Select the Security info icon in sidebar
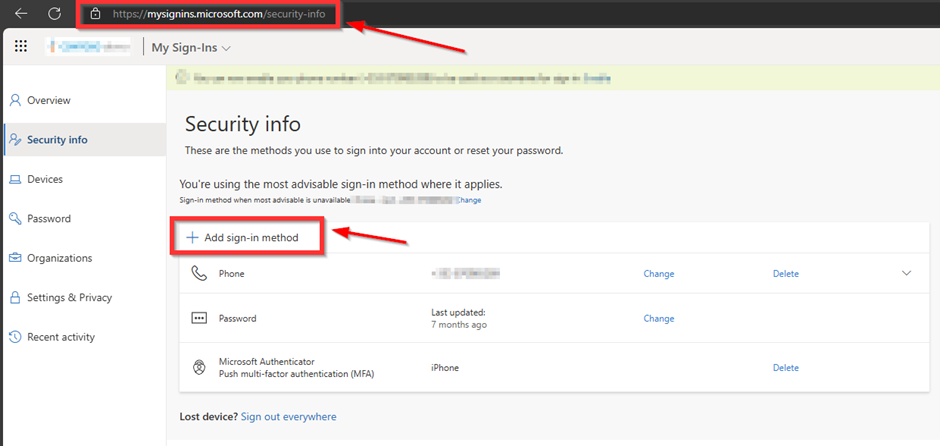940x446 pixels. coord(16,140)
